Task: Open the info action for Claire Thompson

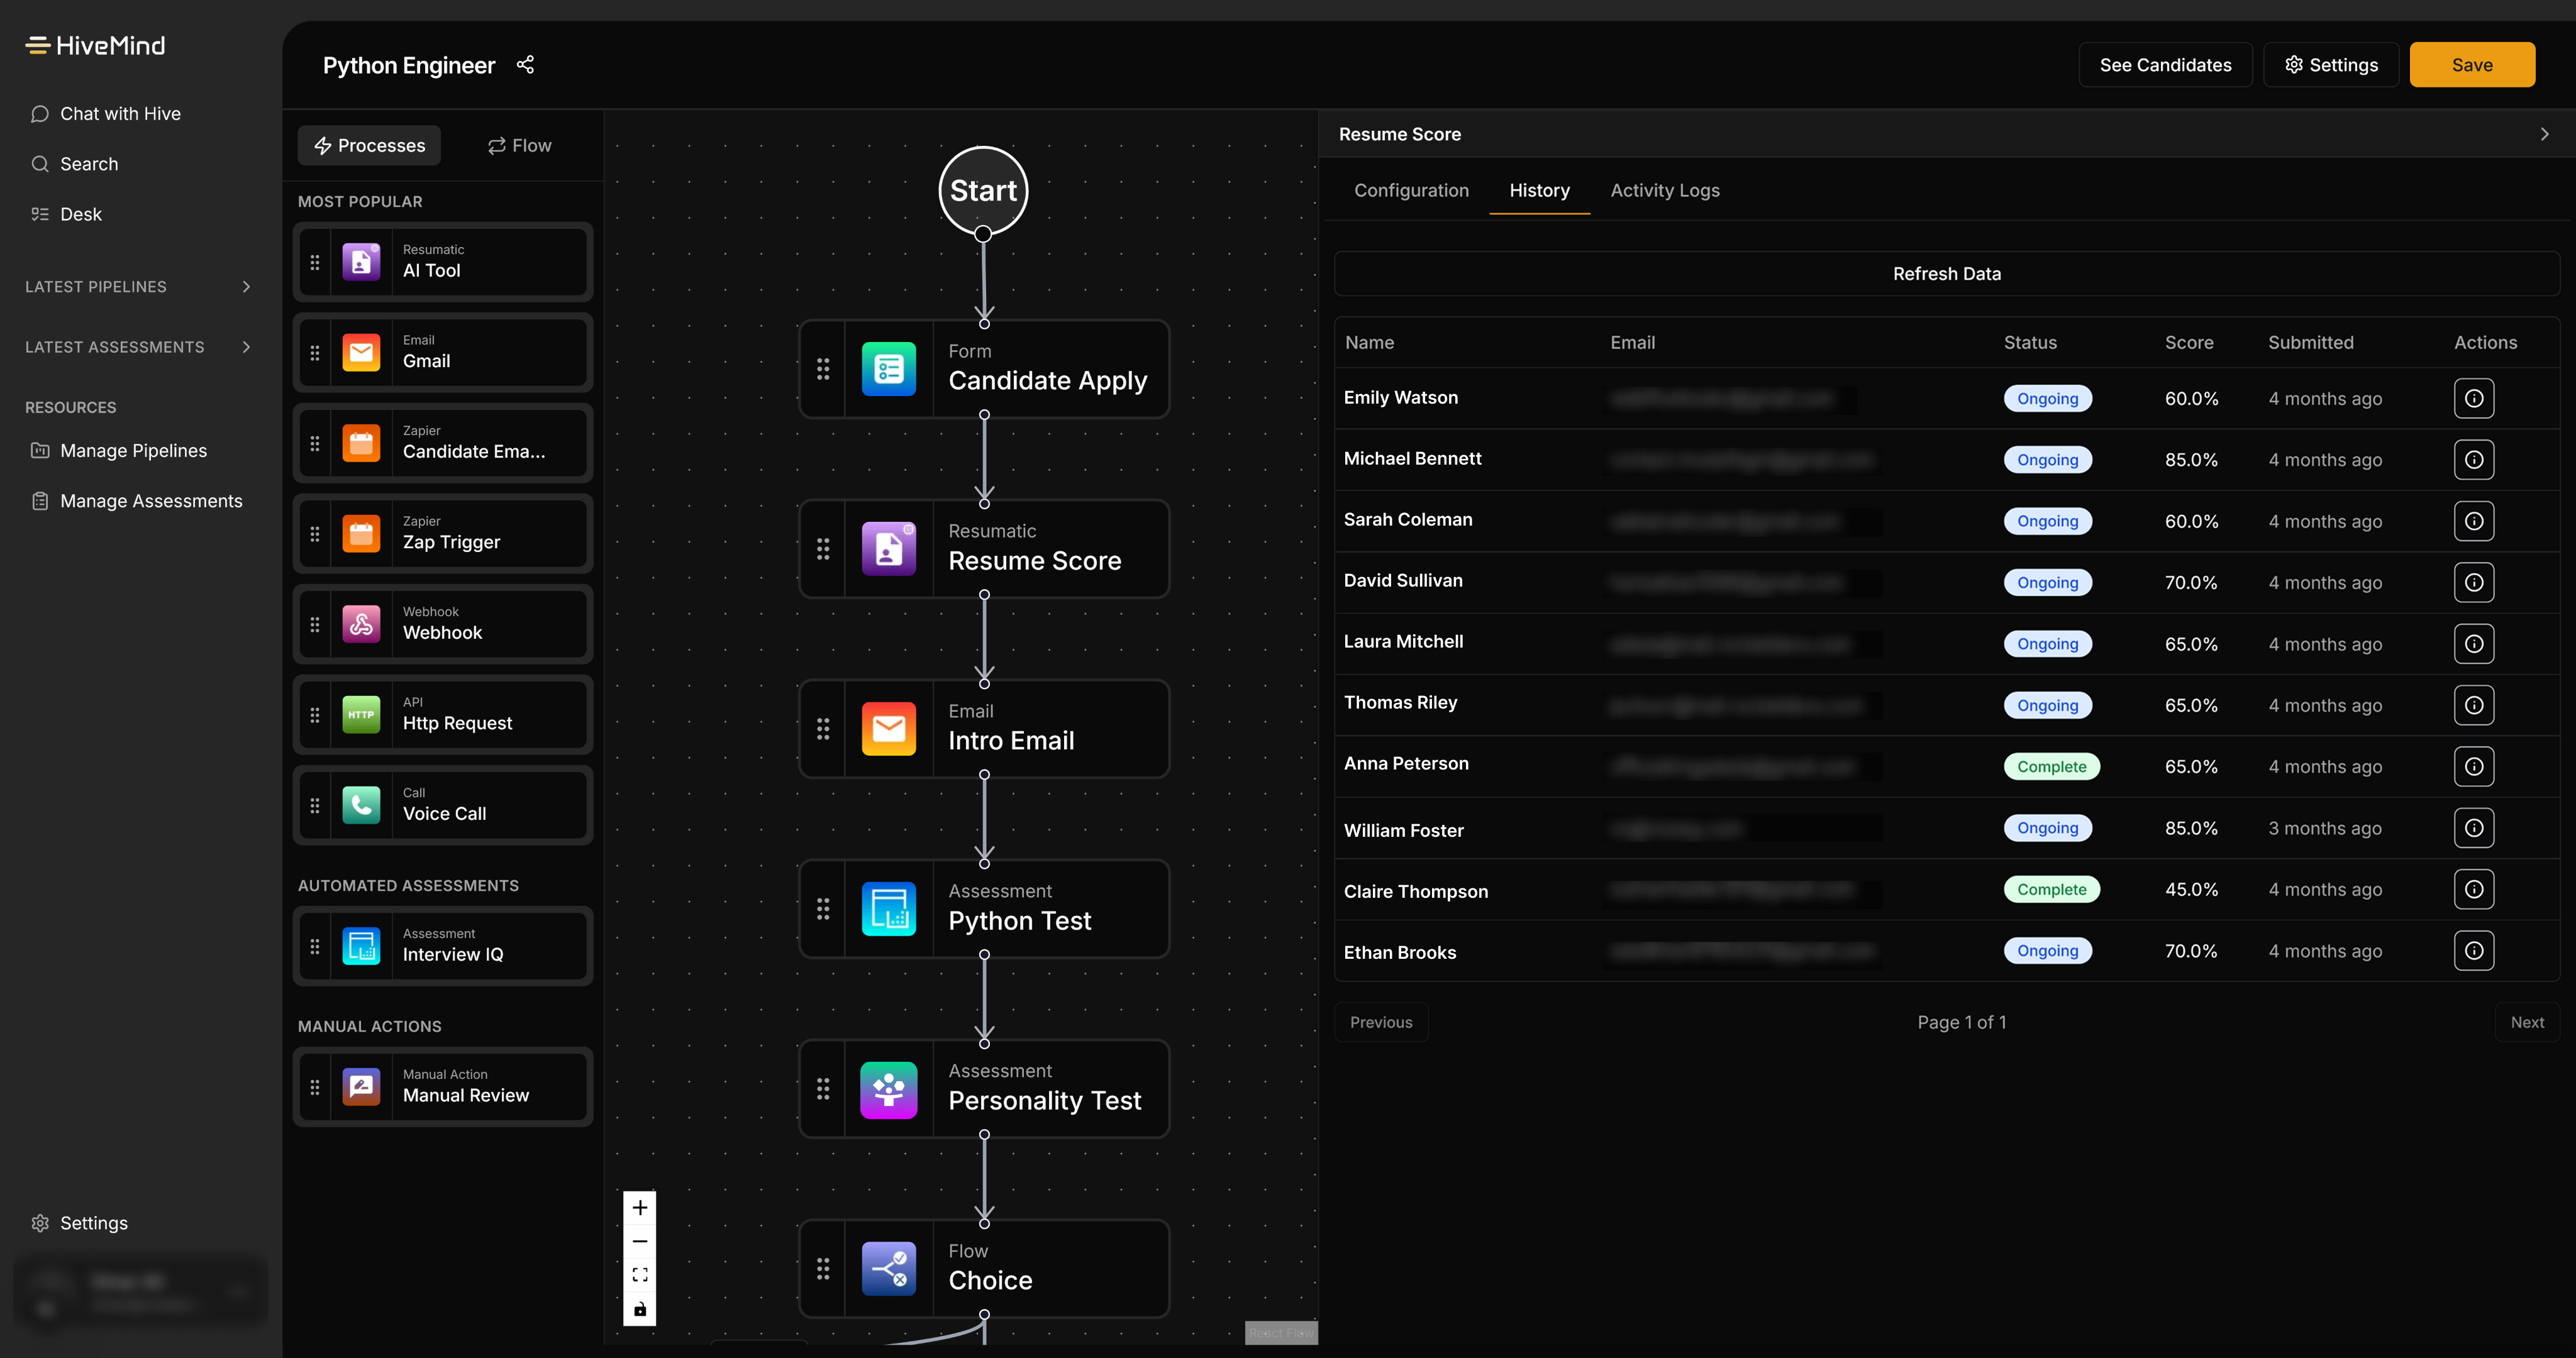Action: click(x=2474, y=889)
